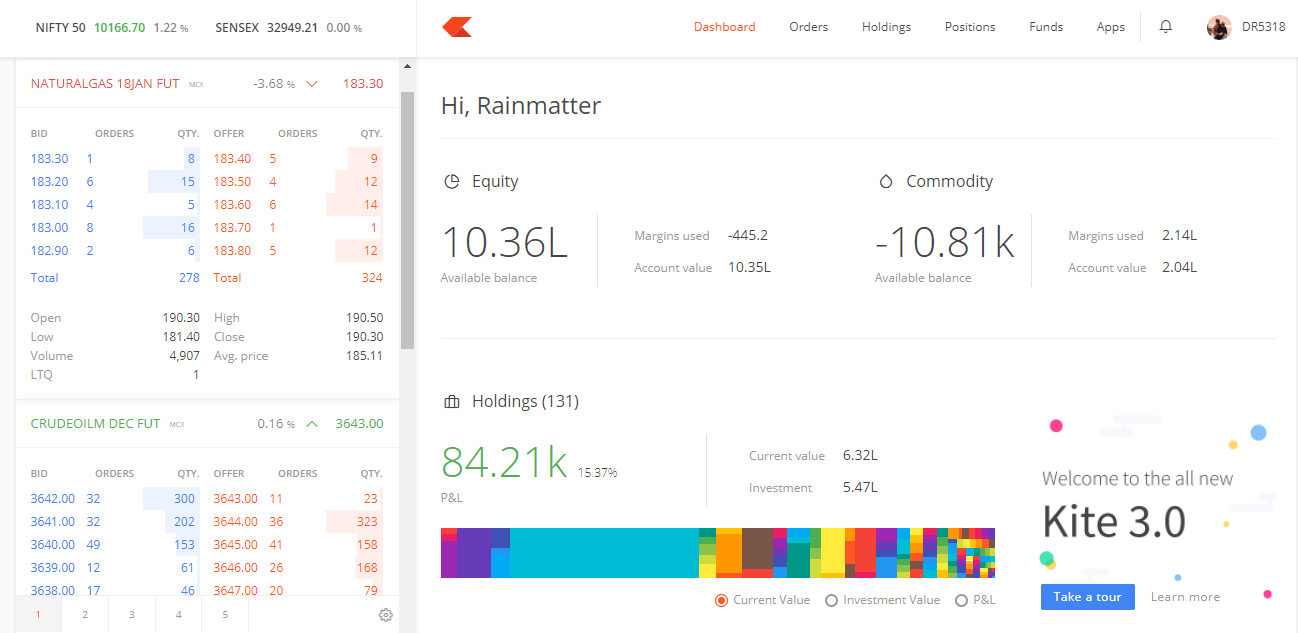Click the Holdings briefcase icon
This screenshot has height=633, width=1298.
[x=452, y=402]
